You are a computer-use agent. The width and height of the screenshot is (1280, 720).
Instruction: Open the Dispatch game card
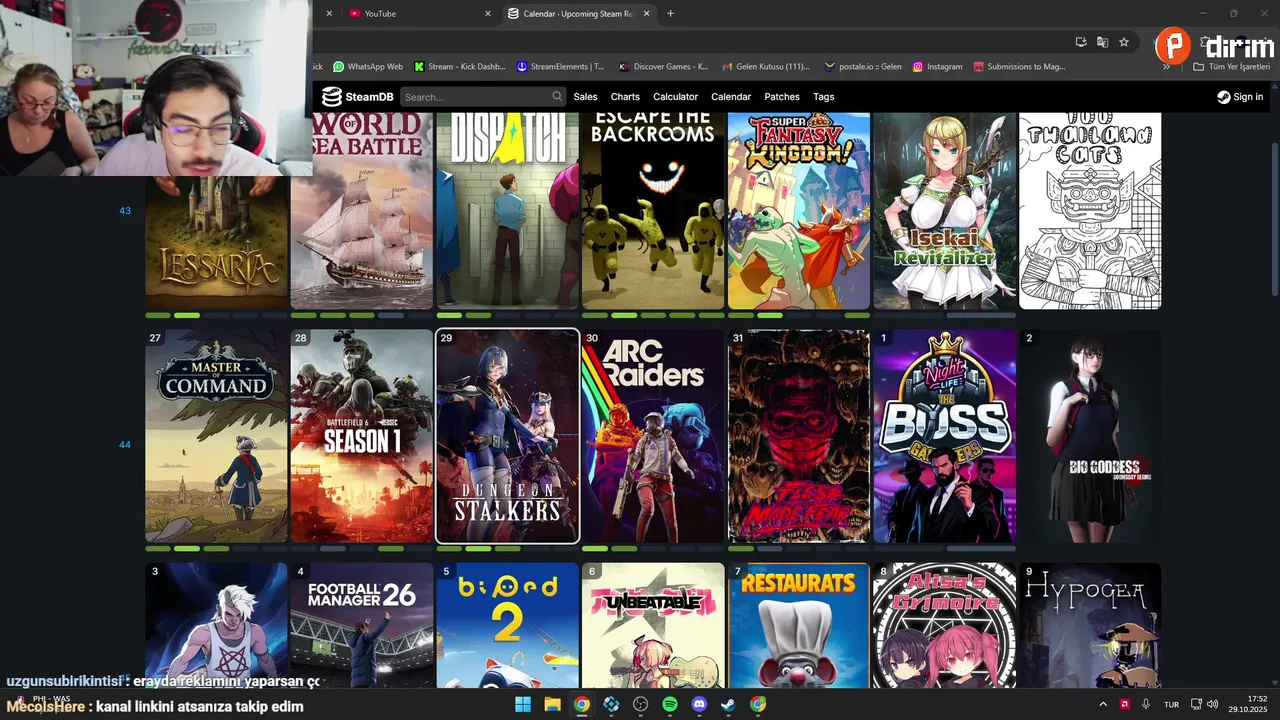(x=507, y=211)
